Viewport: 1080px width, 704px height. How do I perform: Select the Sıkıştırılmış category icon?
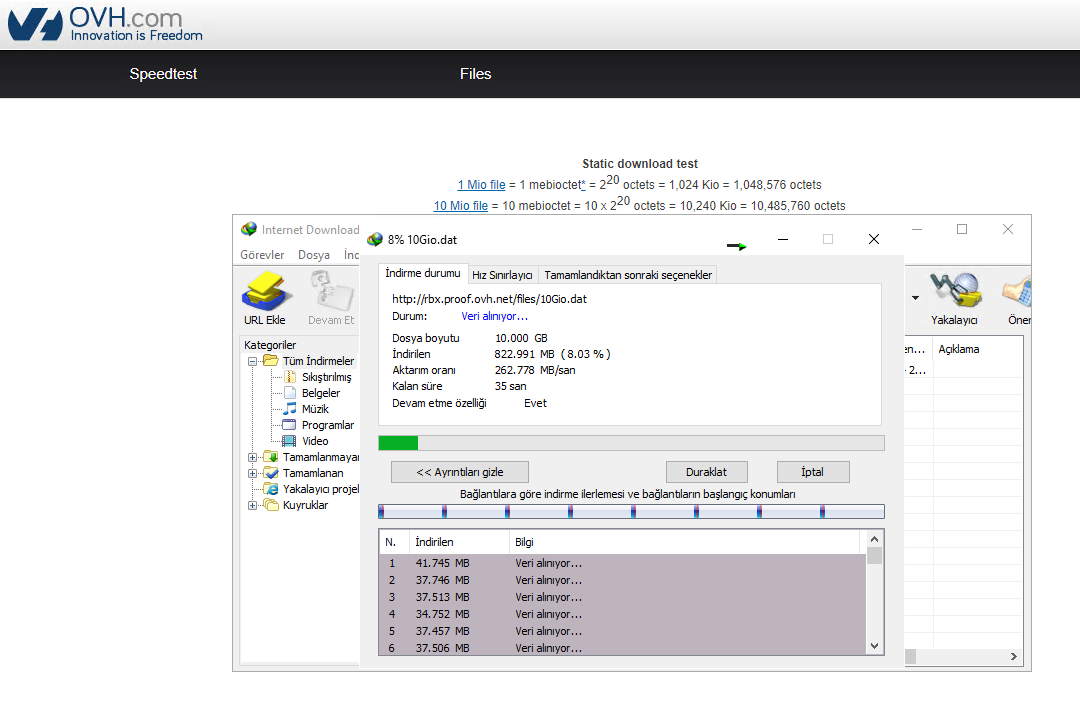(x=290, y=377)
